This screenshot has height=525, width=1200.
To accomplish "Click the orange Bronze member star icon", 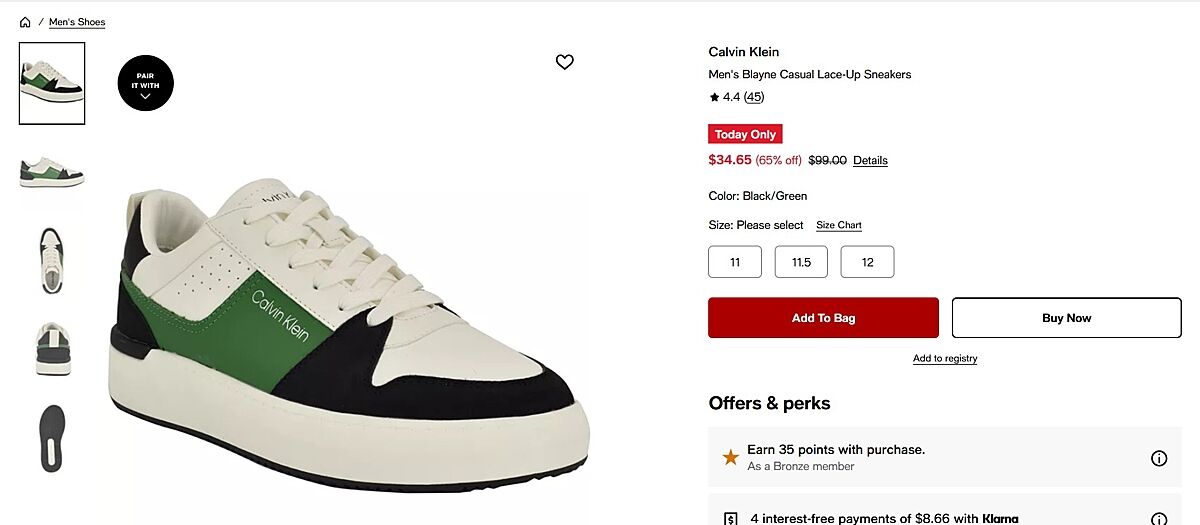I will pos(731,458).
